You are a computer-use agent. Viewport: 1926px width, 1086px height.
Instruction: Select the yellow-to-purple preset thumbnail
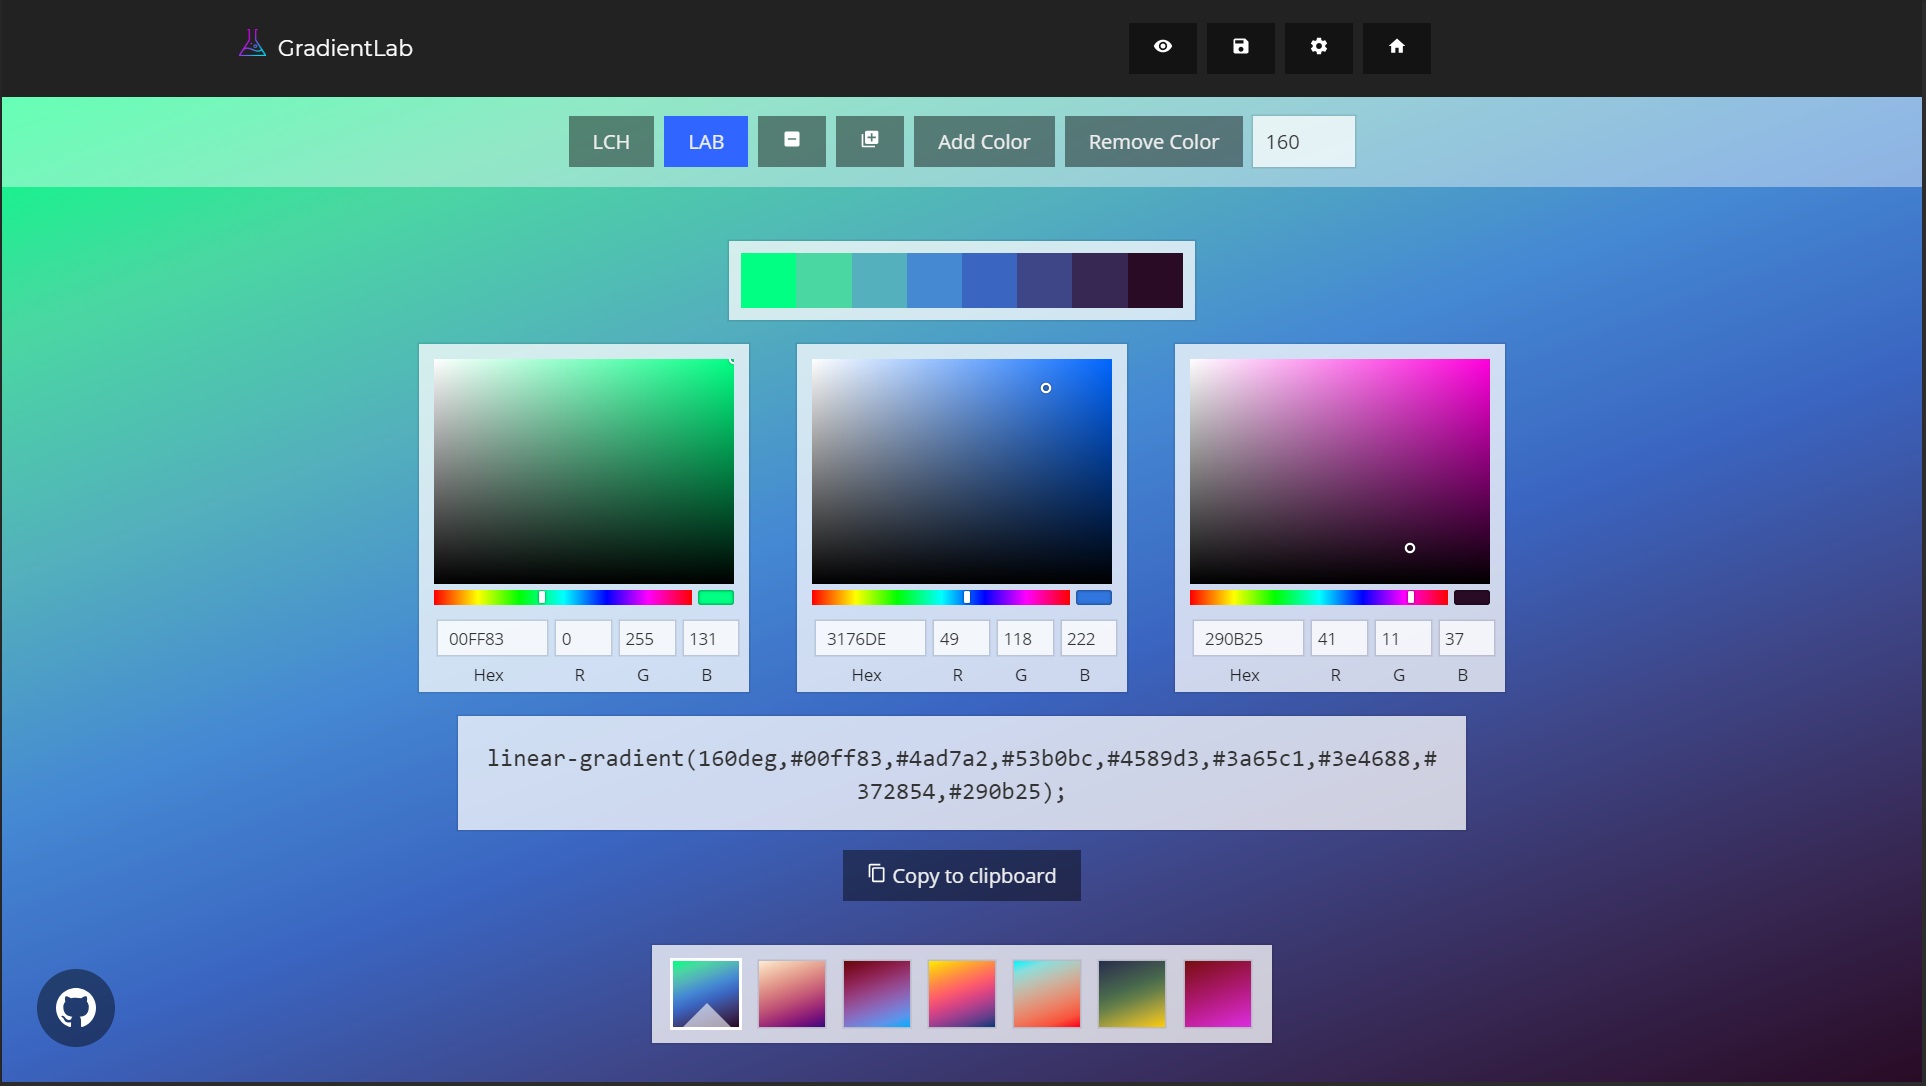[961, 994]
